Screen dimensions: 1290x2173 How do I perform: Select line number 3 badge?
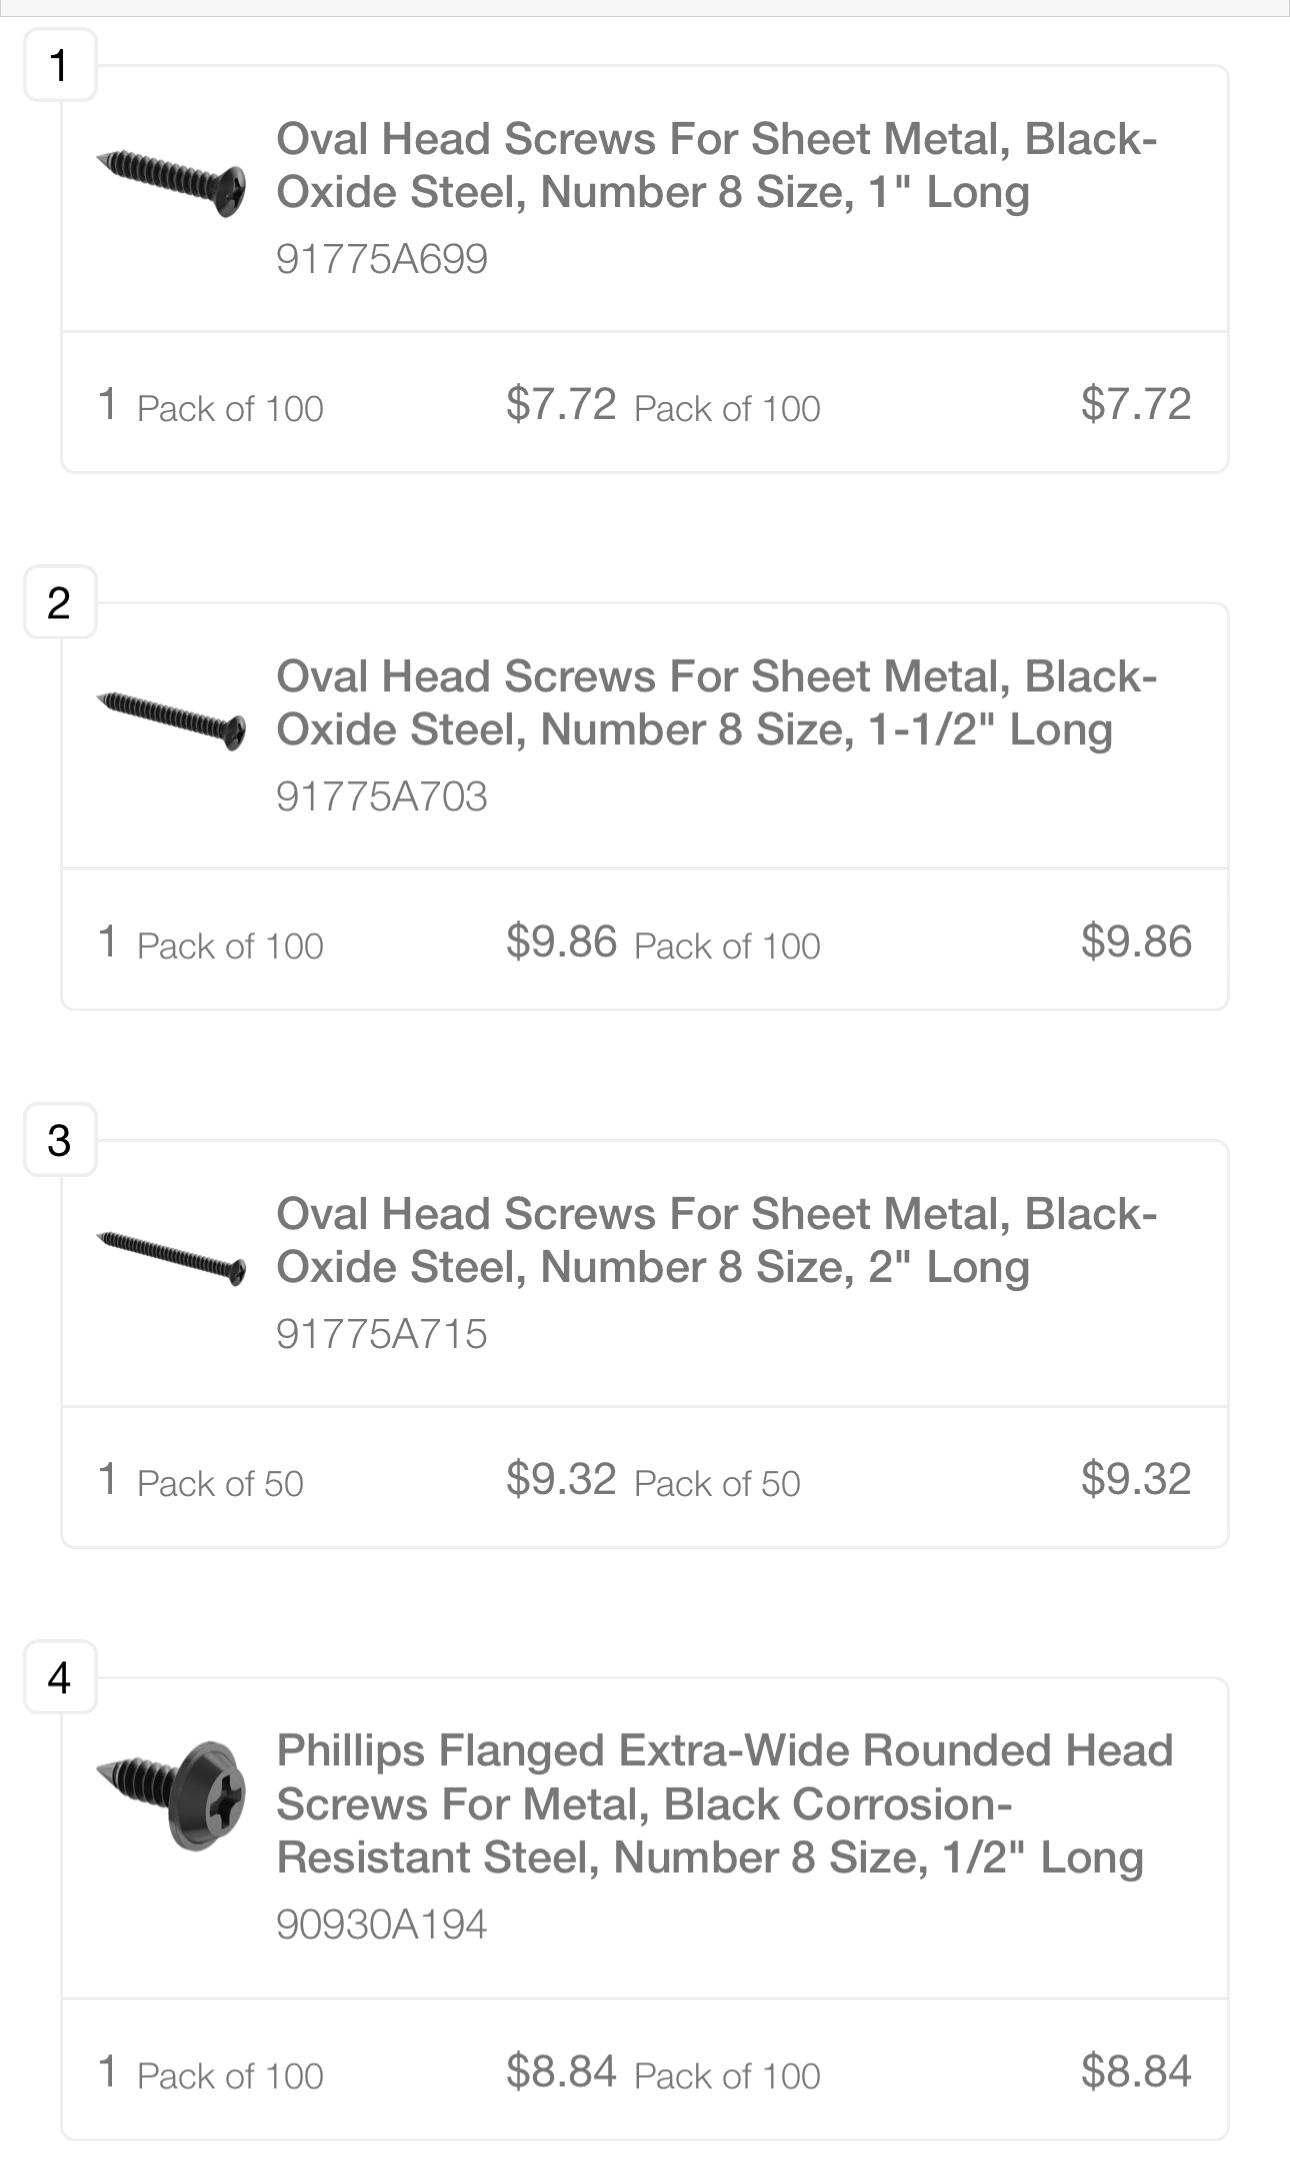click(x=60, y=1140)
